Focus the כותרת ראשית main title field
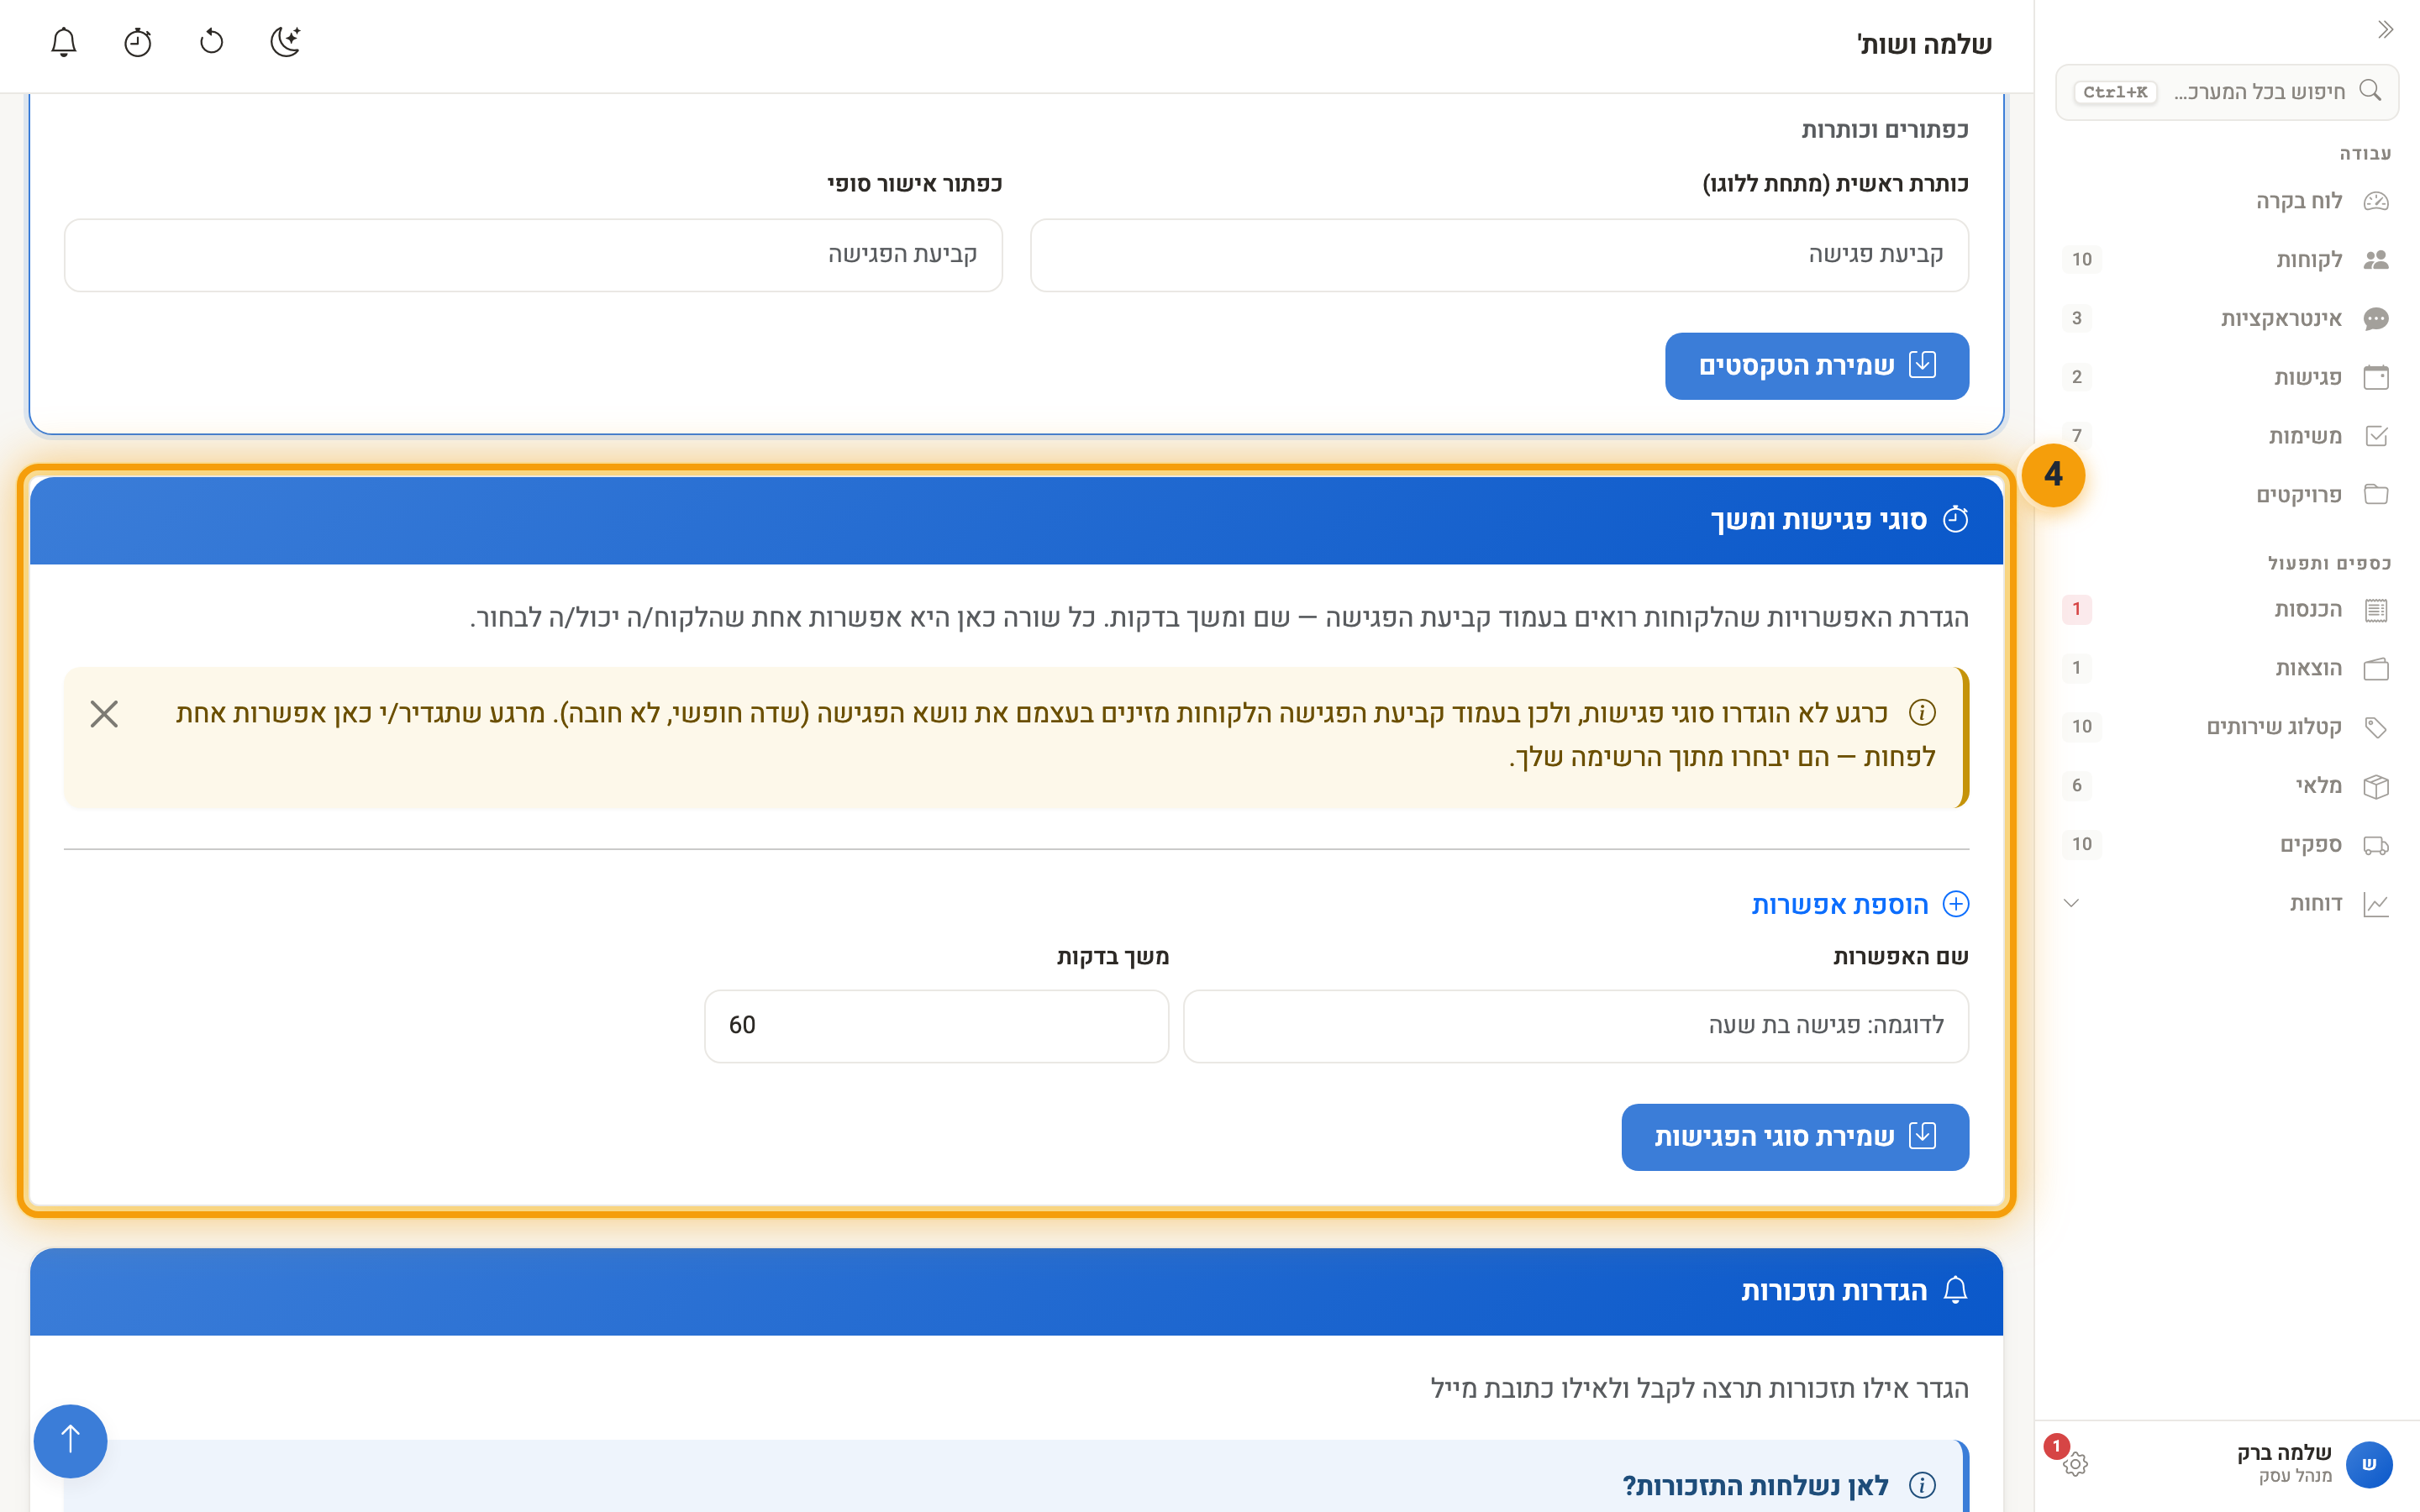The width and height of the screenshot is (2420, 1512). (1500, 255)
